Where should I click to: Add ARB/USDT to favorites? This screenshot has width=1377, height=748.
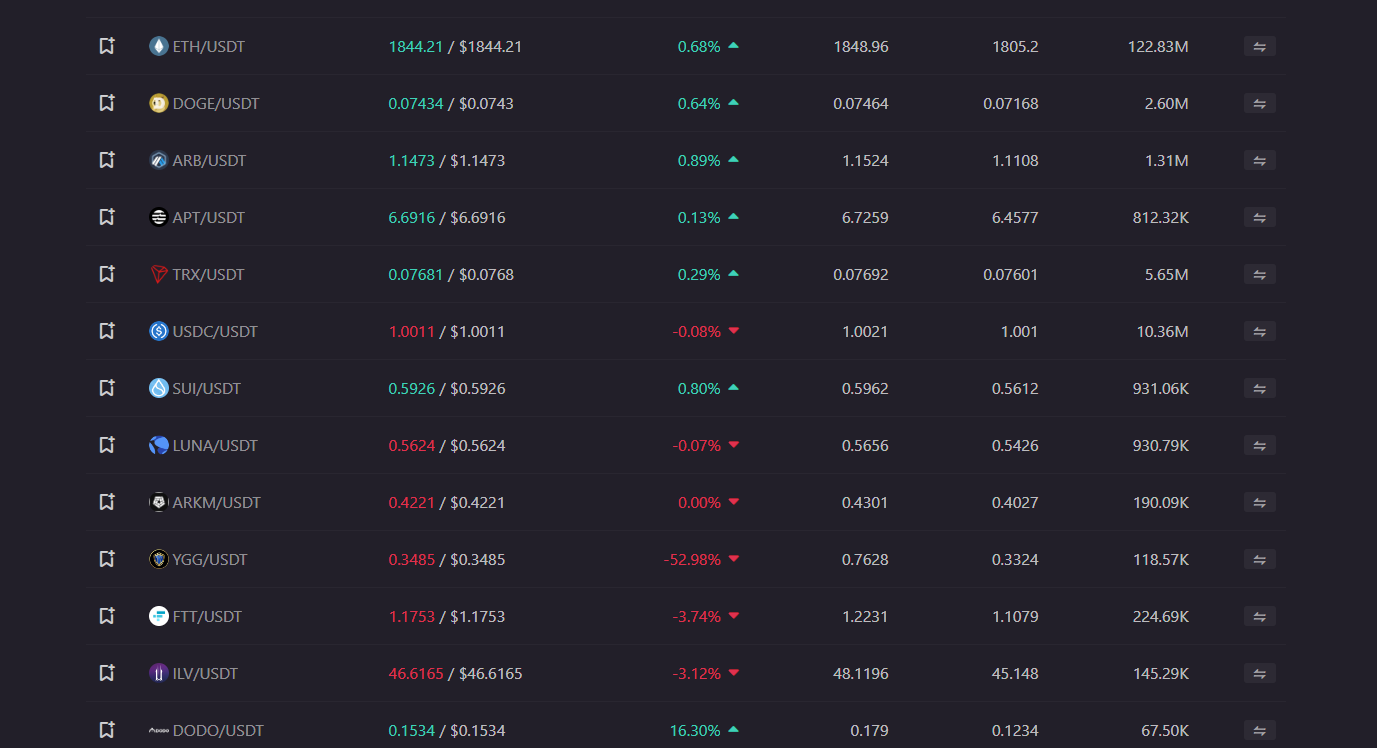(x=107, y=160)
